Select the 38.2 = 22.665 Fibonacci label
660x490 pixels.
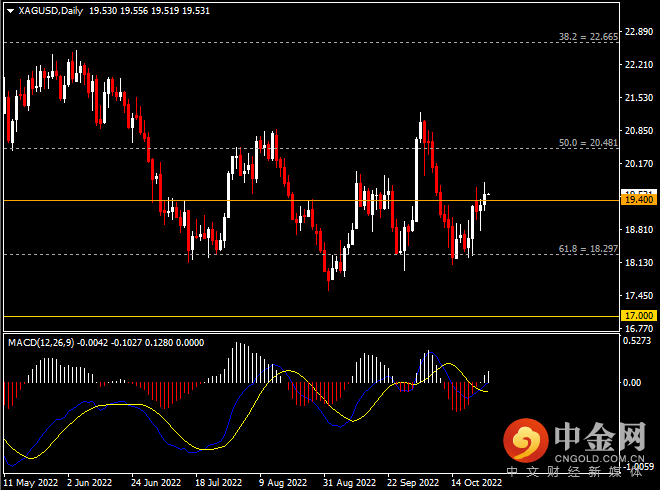coord(588,37)
